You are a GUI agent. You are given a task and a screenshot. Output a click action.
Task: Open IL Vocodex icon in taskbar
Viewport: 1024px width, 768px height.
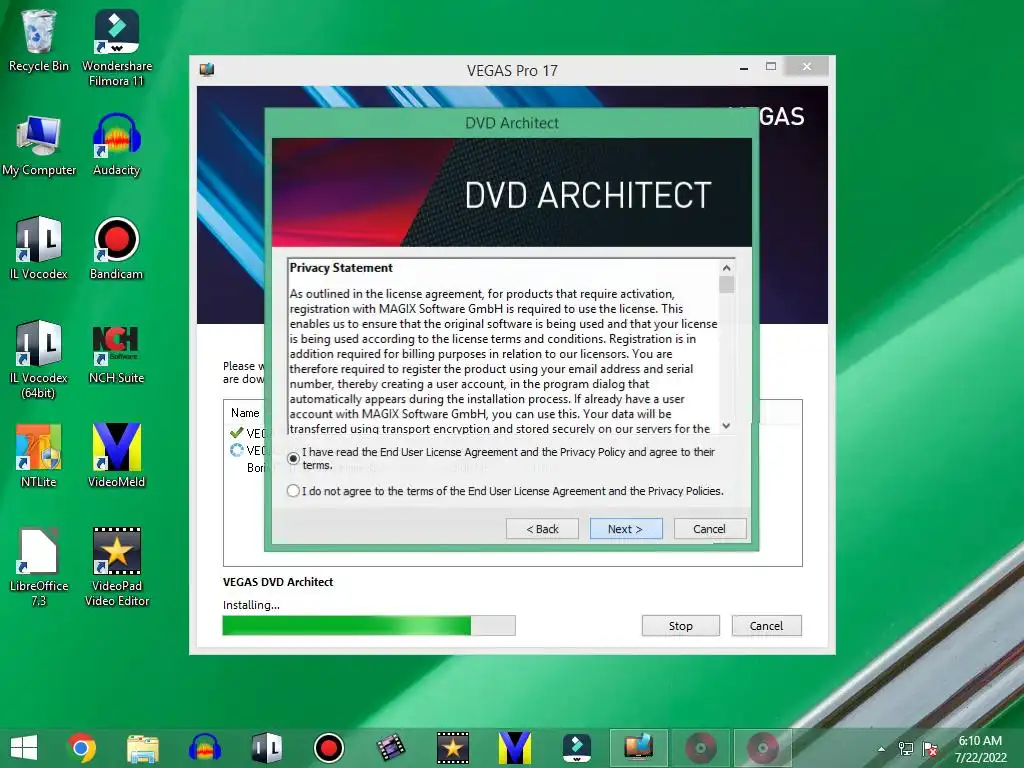click(266, 748)
